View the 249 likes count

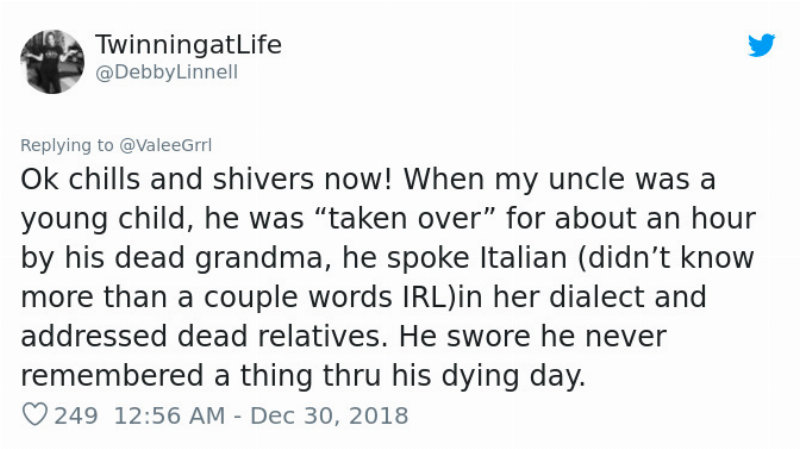pyautogui.click(x=76, y=415)
